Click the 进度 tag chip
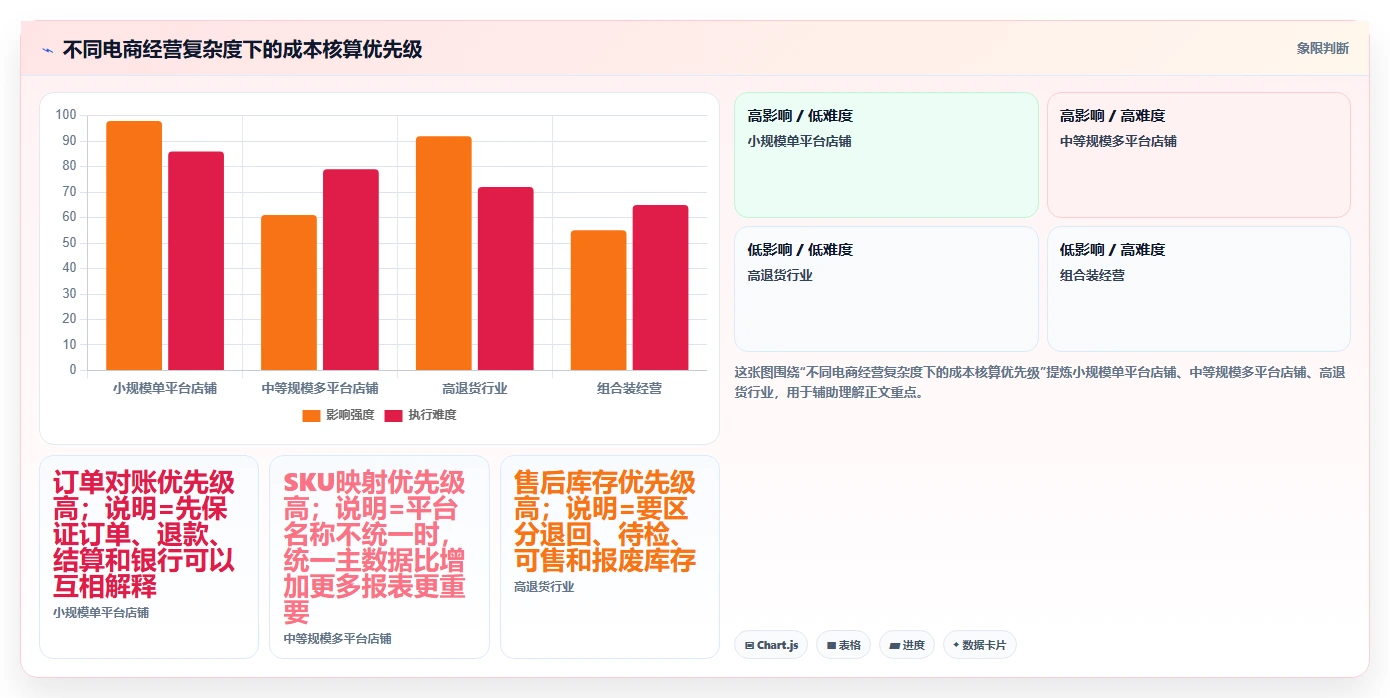The height and width of the screenshot is (698, 1390). pos(907,645)
